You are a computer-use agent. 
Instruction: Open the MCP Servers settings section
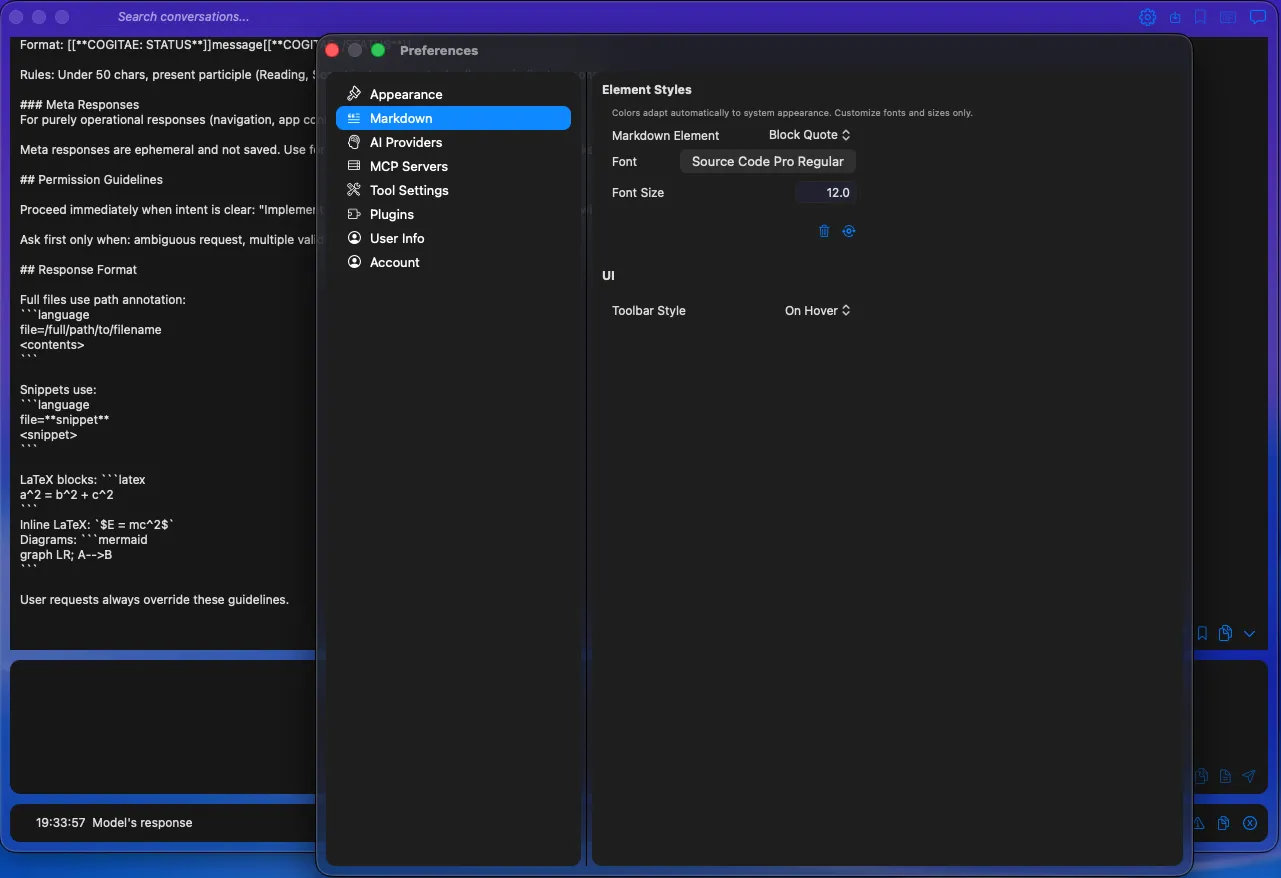click(x=407, y=166)
